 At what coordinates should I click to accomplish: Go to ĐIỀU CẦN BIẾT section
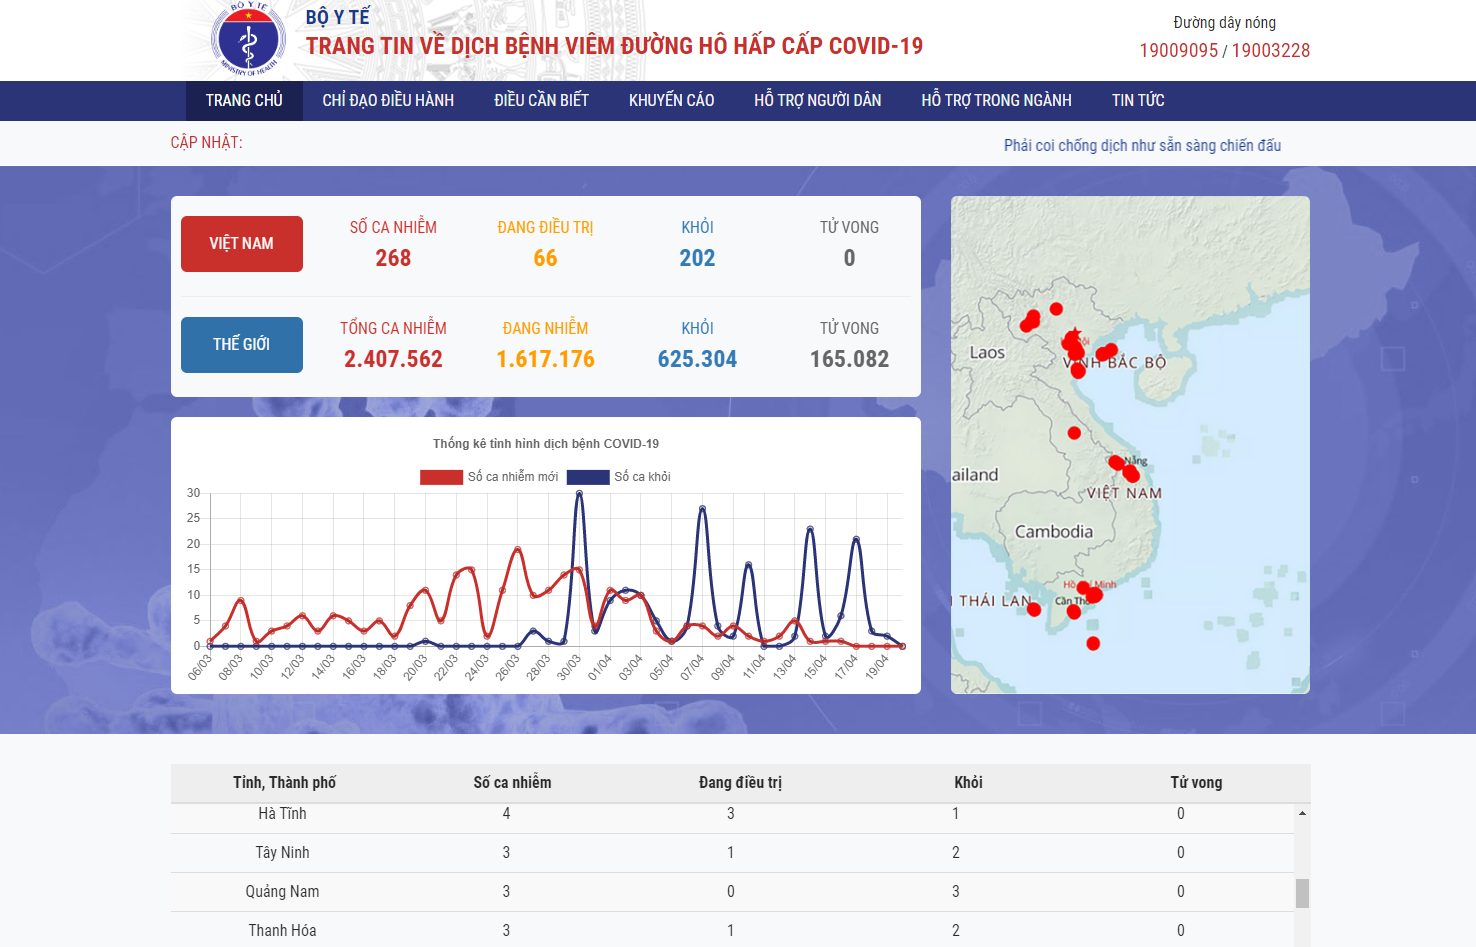click(x=541, y=101)
